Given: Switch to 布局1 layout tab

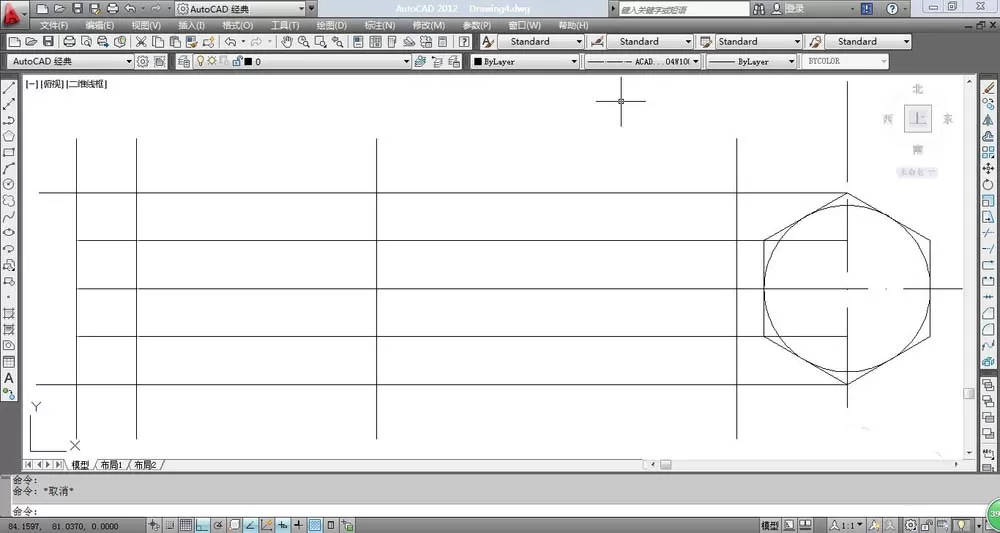Looking at the screenshot, I should click(x=111, y=465).
